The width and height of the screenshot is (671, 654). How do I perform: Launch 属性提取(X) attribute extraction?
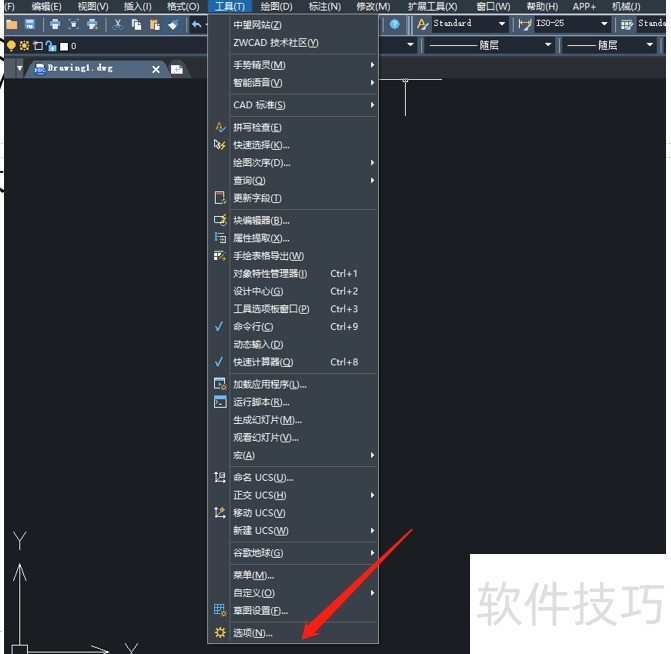tap(260, 238)
